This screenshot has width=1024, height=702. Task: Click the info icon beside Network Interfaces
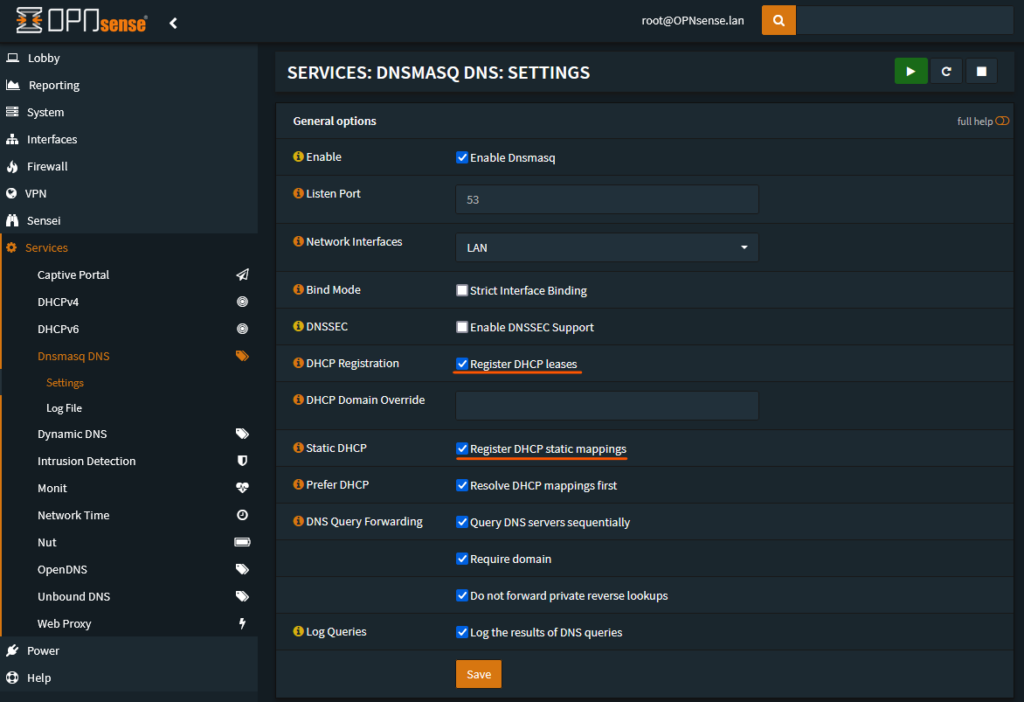298,242
